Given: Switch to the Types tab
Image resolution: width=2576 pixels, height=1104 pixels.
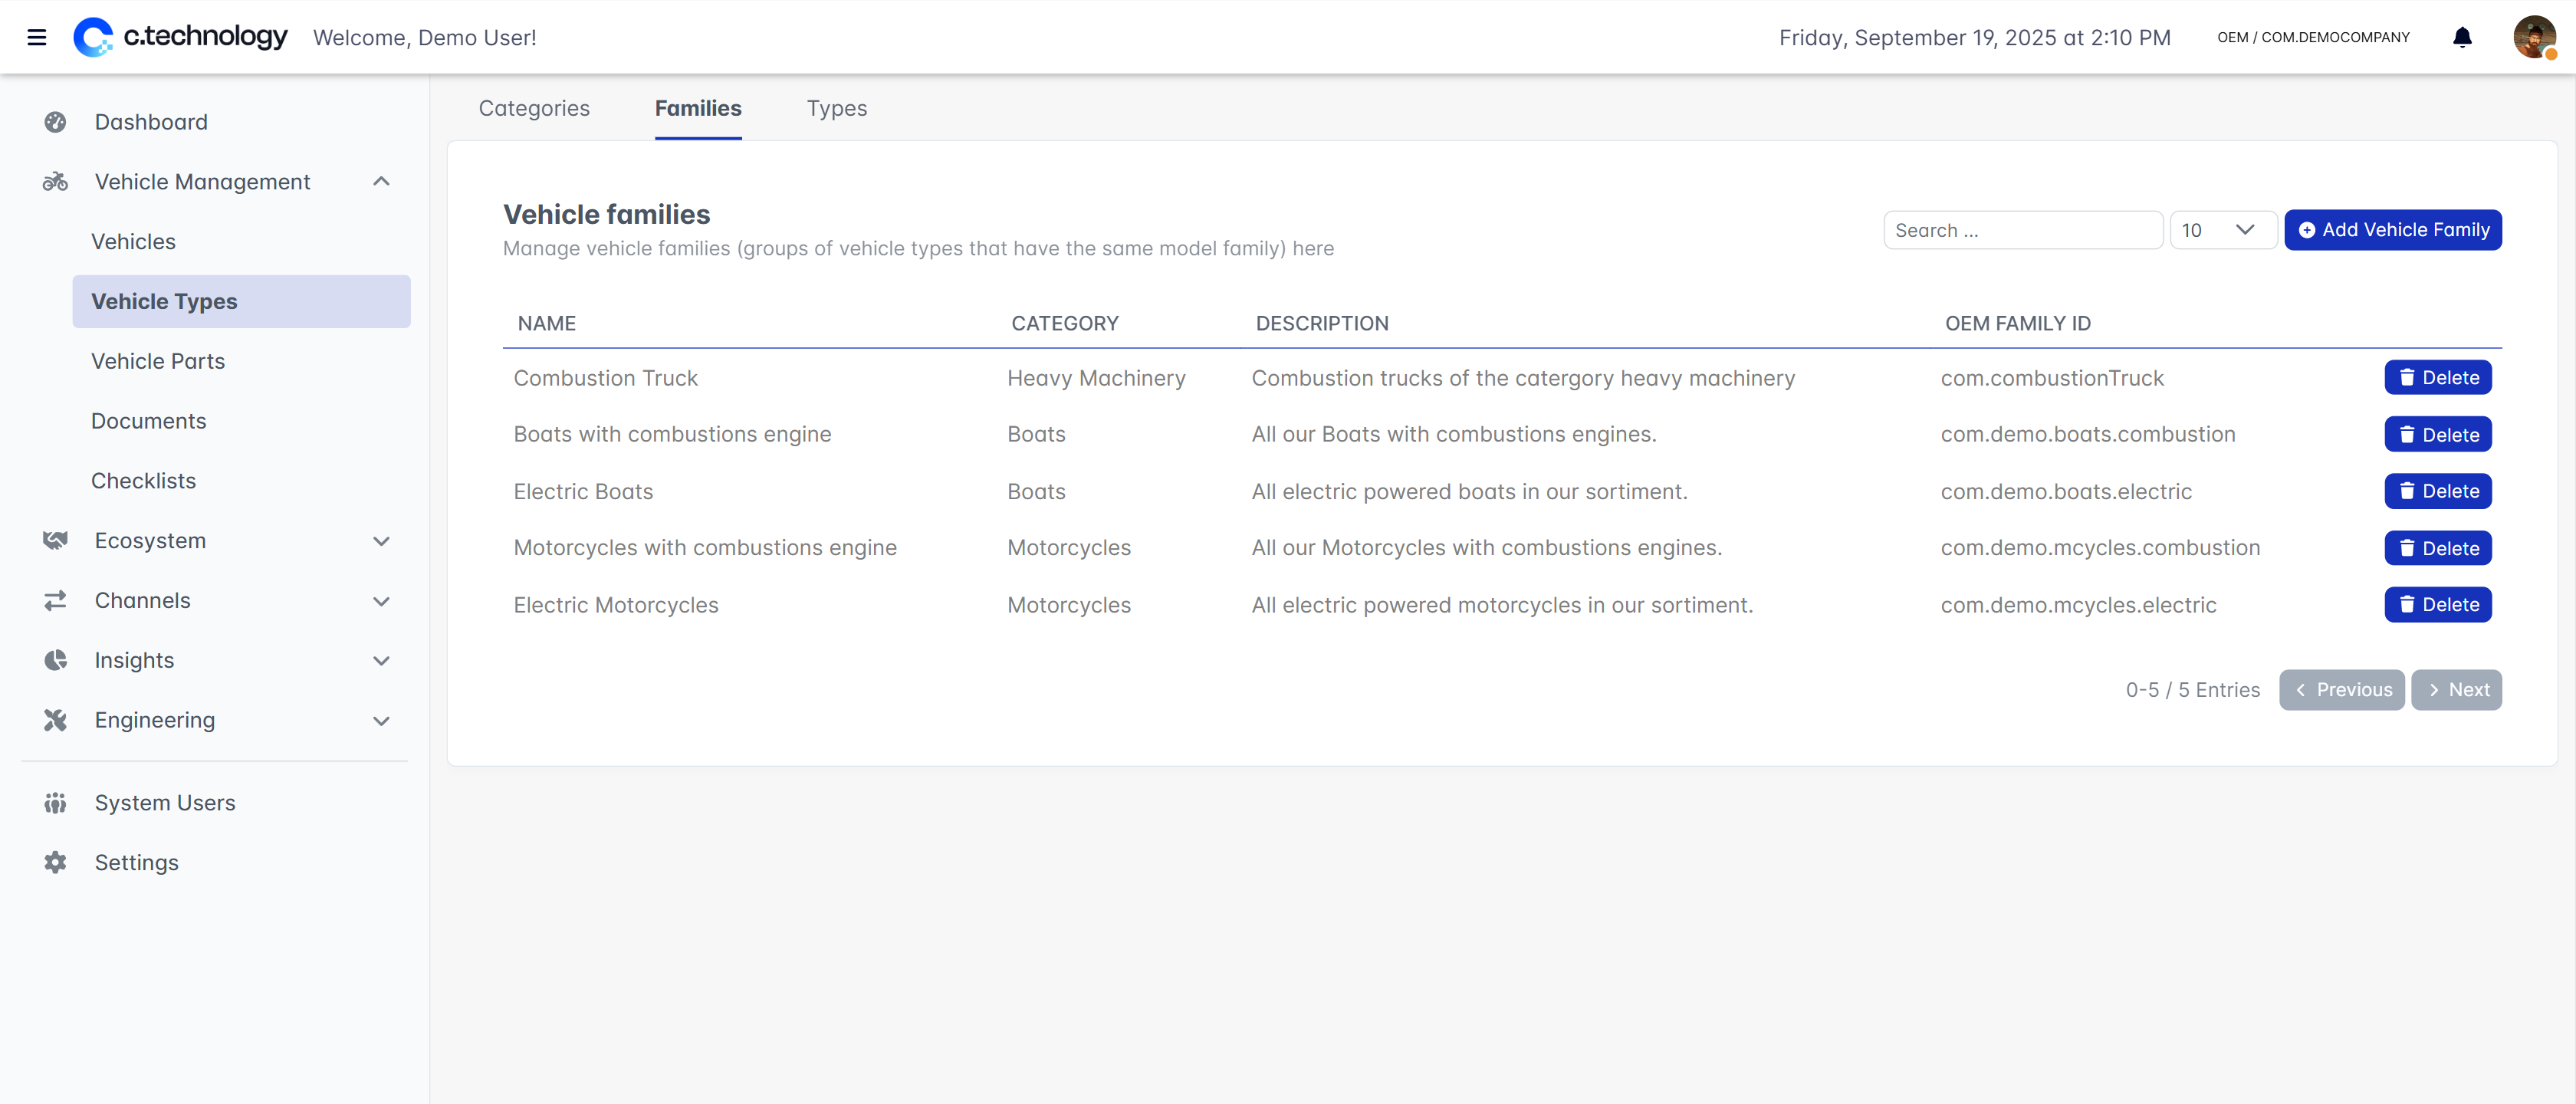Looking at the screenshot, I should [836, 108].
